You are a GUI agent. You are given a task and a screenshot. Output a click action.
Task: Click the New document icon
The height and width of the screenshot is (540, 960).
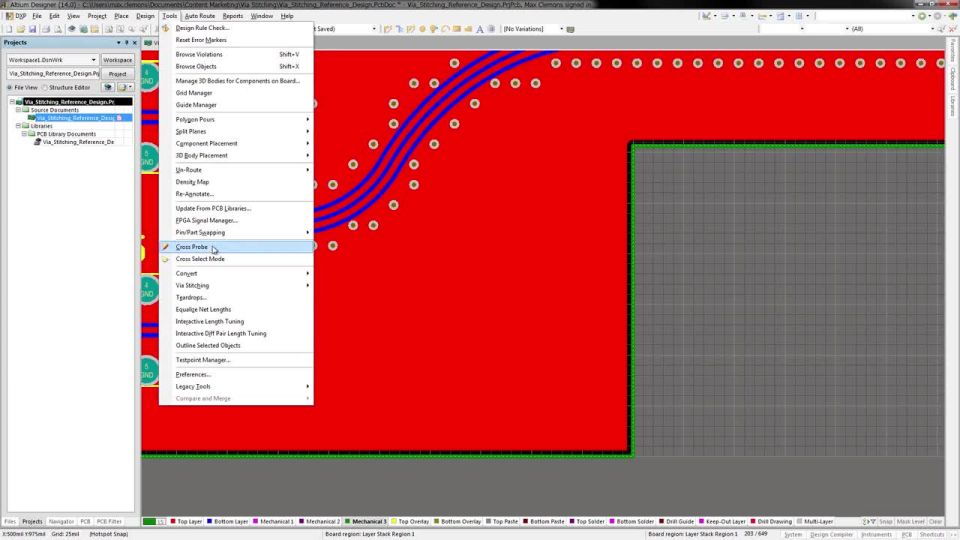pos(9,29)
